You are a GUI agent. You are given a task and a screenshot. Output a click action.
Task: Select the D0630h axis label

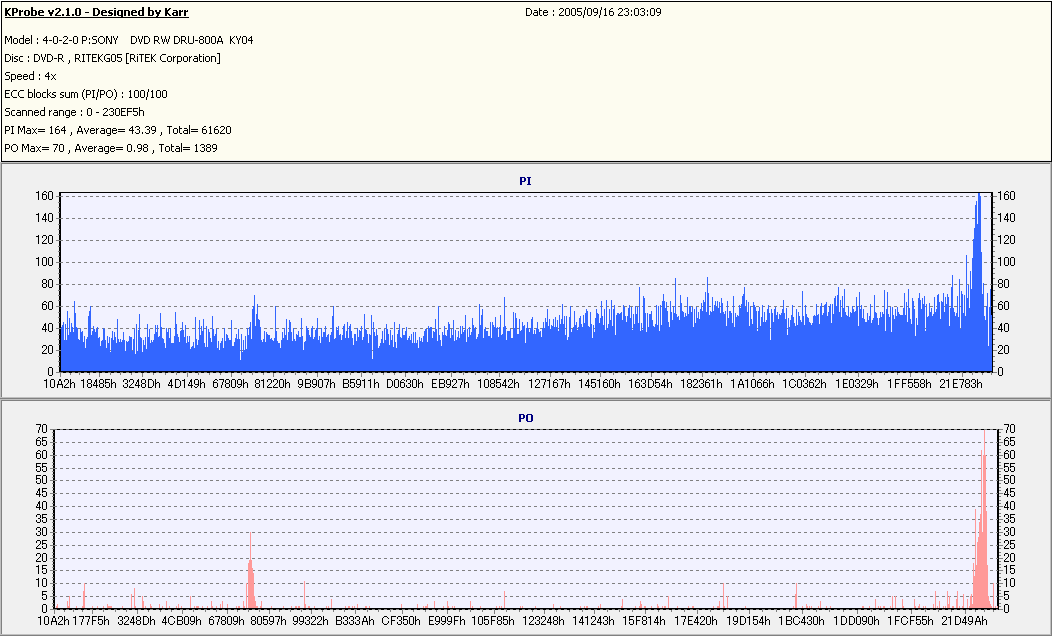click(x=405, y=384)
